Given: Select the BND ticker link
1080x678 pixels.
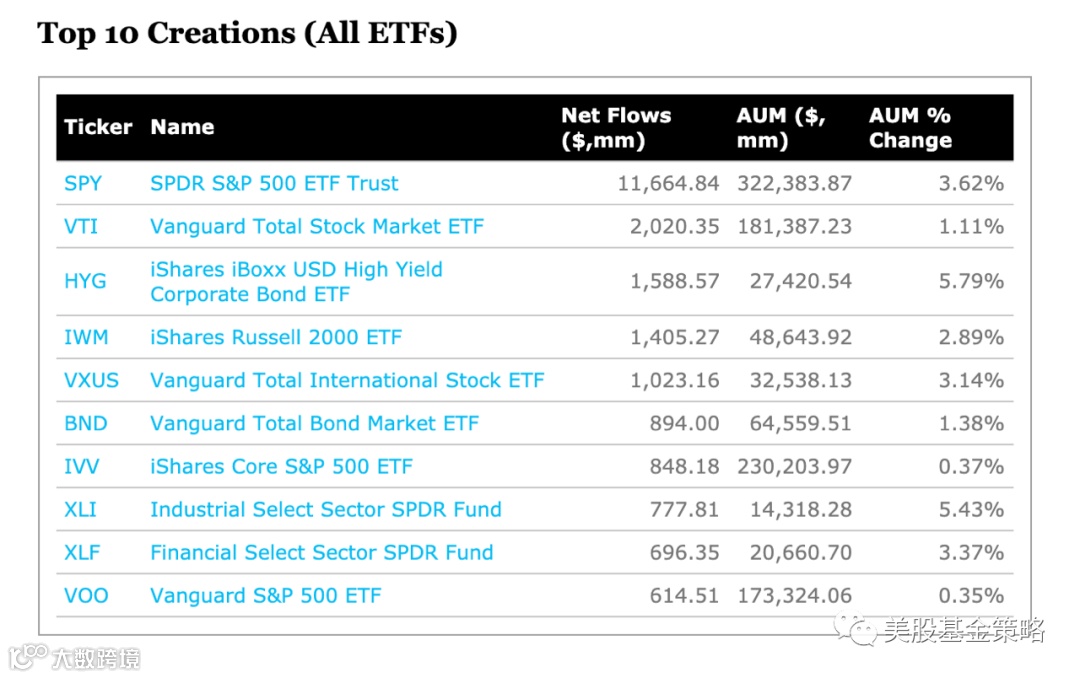Looking at the screenshot, I should pos(85,424).
